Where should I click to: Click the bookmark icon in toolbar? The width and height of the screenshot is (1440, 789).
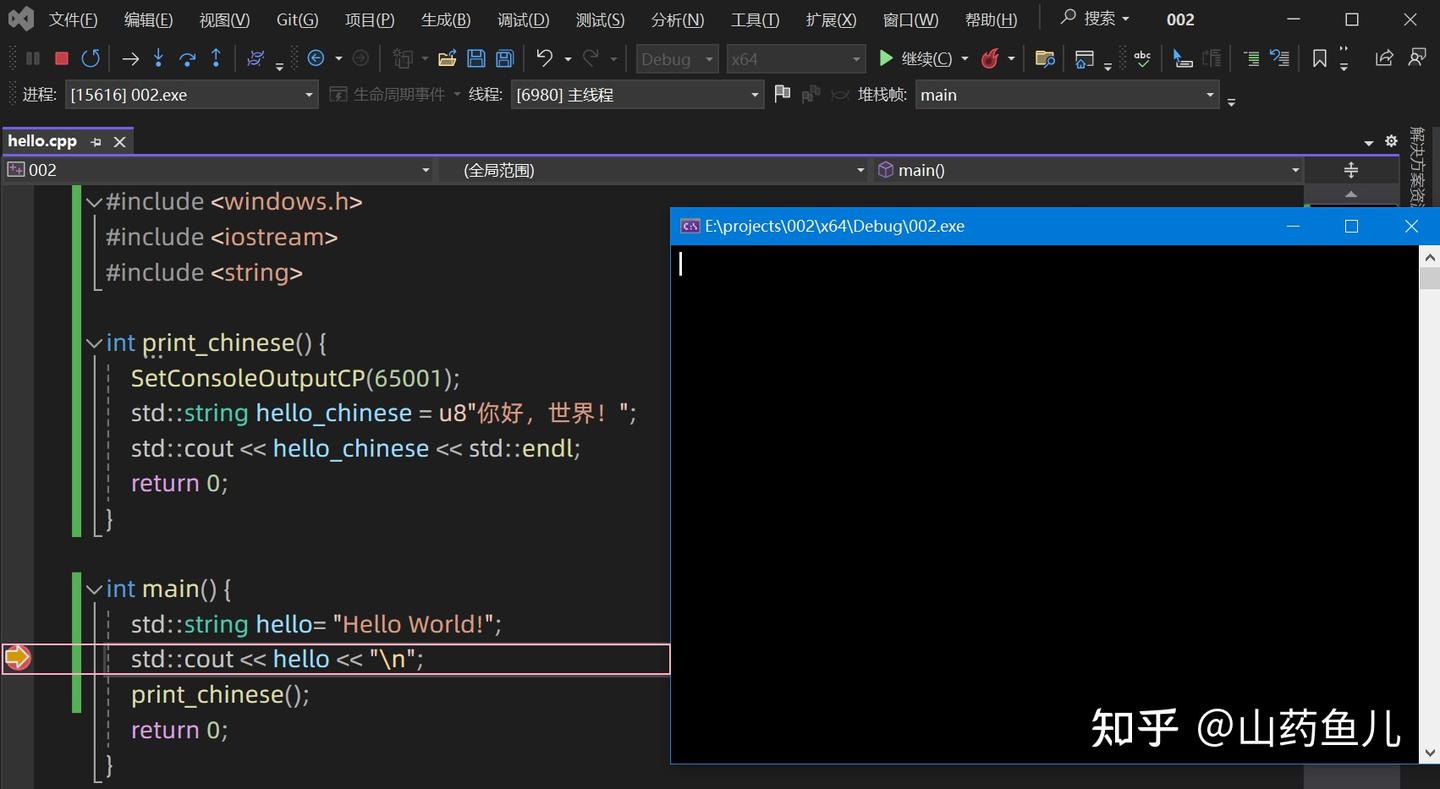click(1319, 59)
